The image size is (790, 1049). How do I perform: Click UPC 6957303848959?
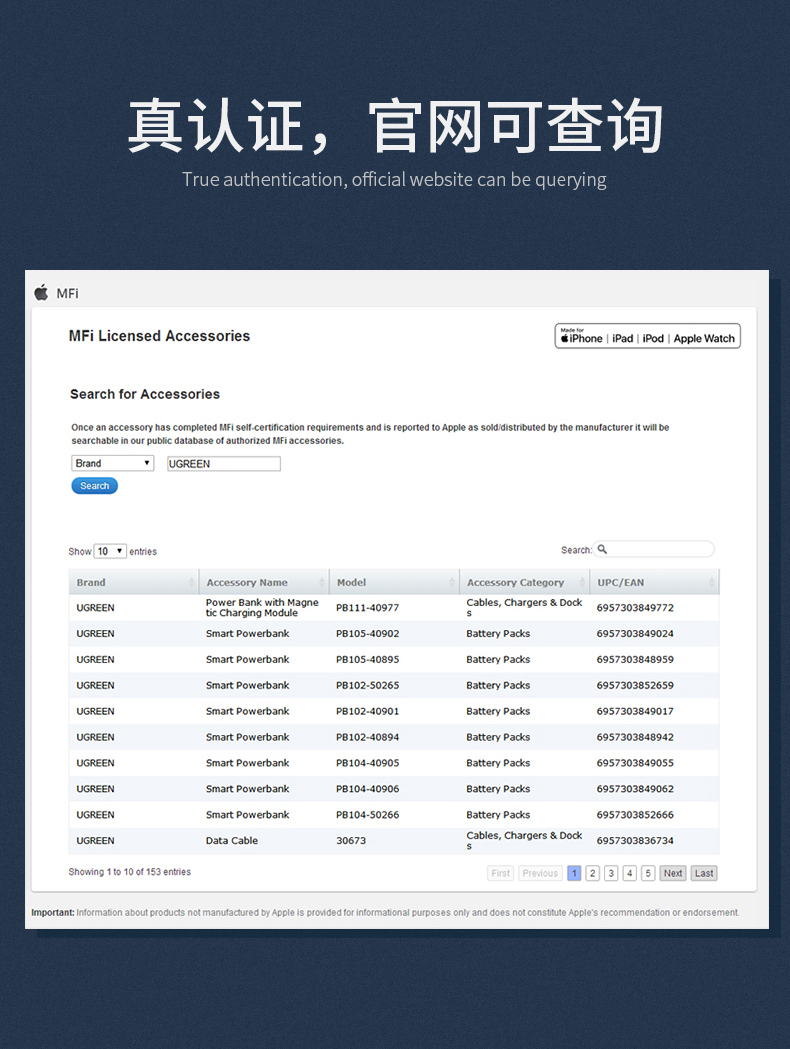pyautogui.click(x=635, y=660)
